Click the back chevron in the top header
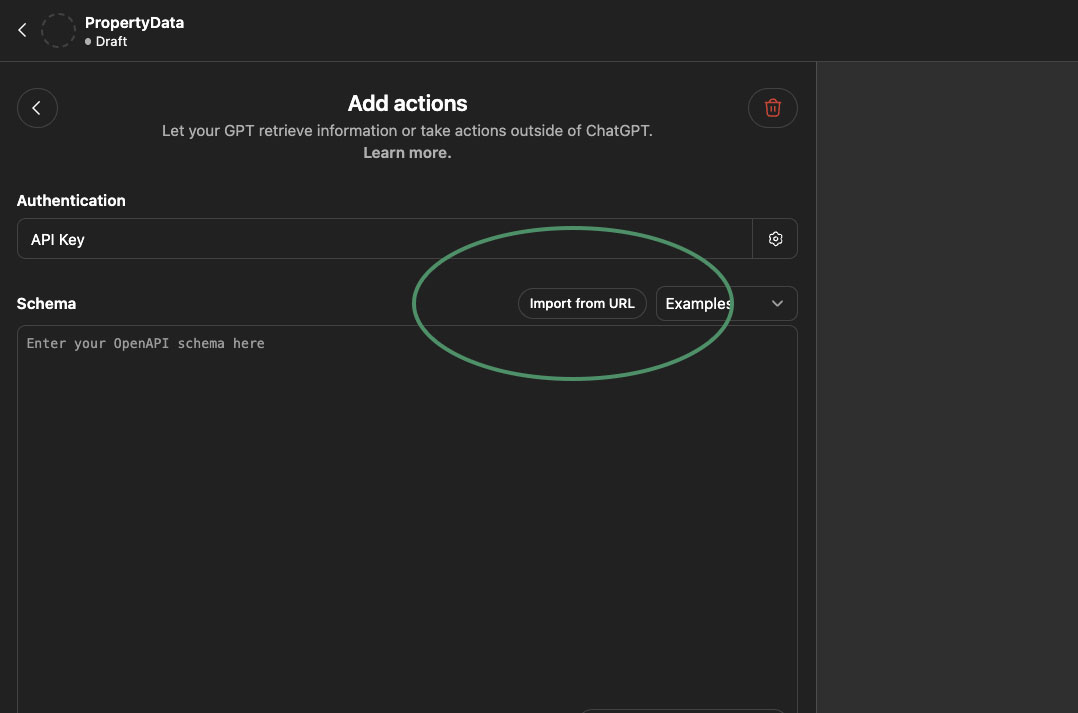The width and height of the screenshot is (1078, 713). click(x=21, y=29)
